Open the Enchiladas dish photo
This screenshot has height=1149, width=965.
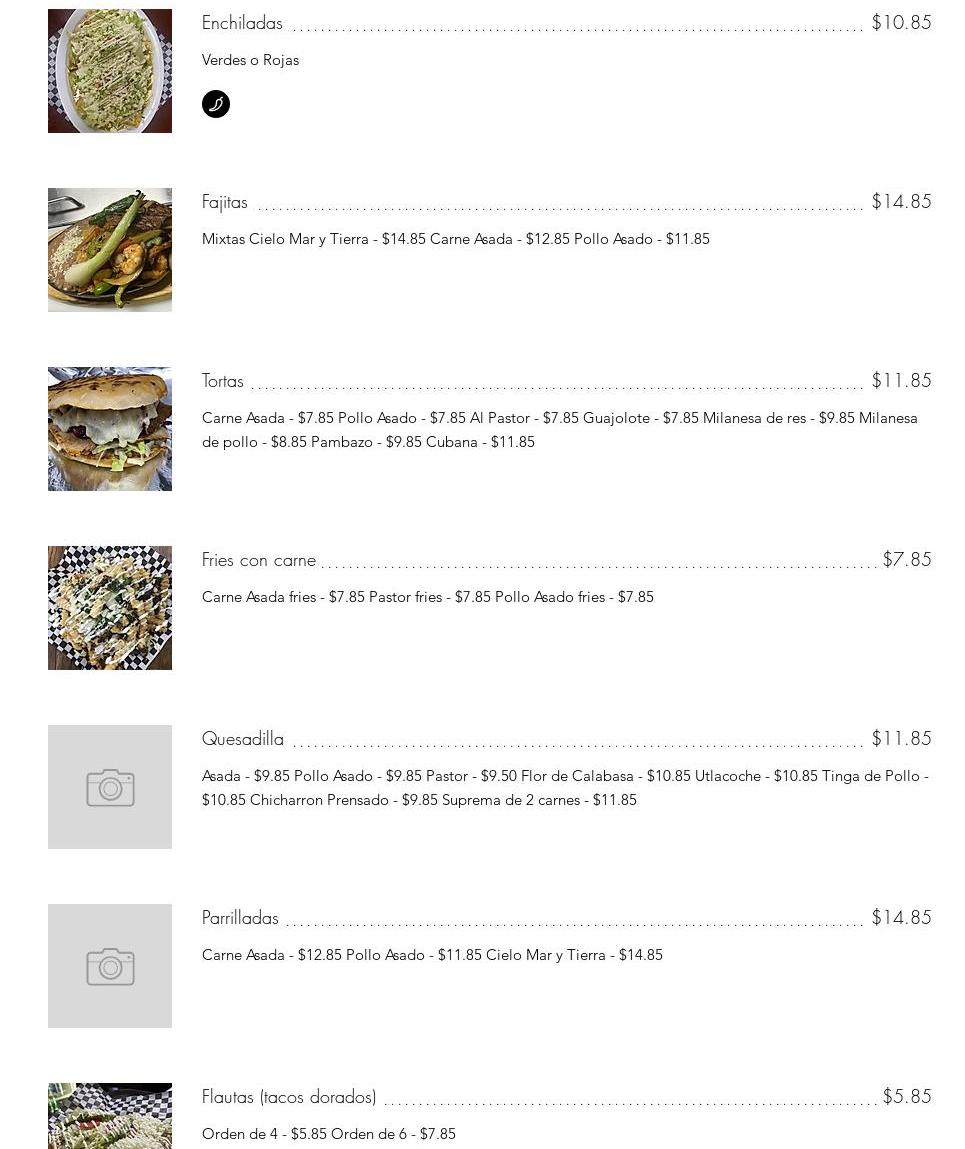coord(110,71)
